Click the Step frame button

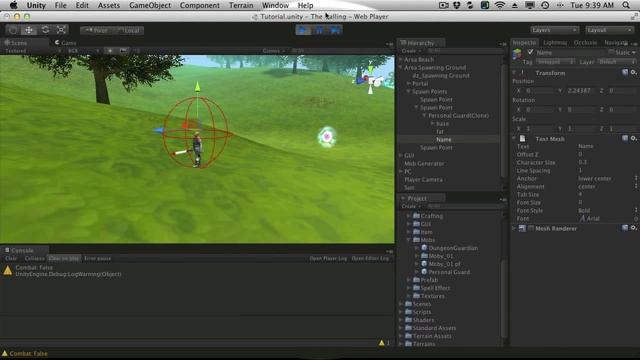coord(335,30)
